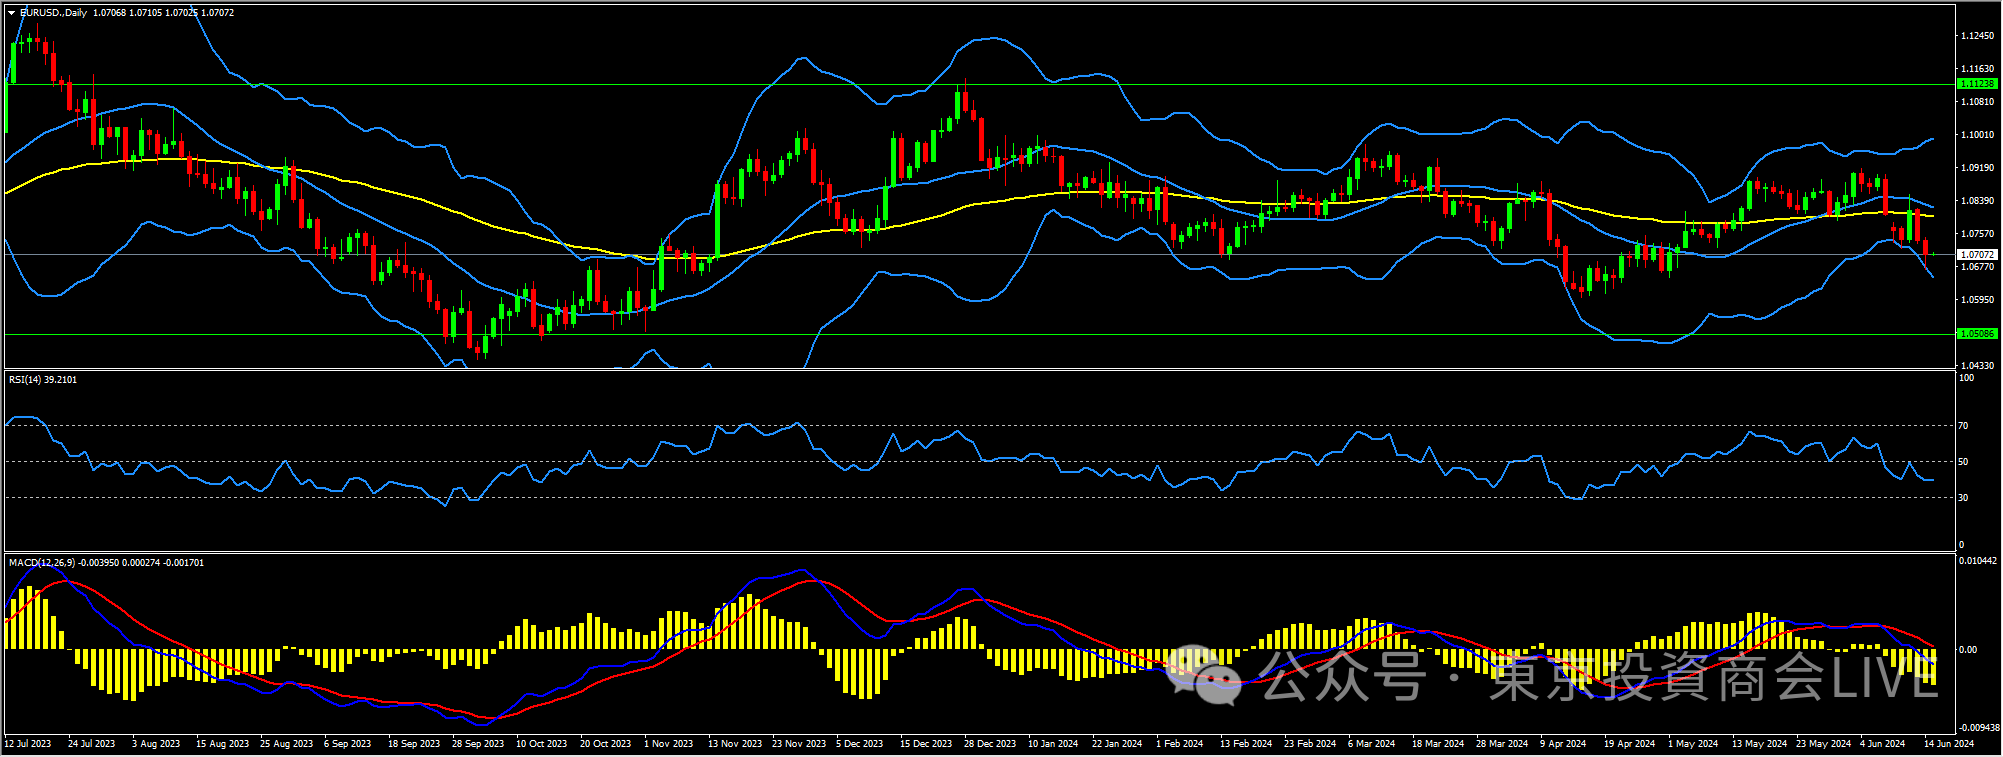
Task: Click the 28 Dec 2023 date label
Action: (x=990, y=744)
